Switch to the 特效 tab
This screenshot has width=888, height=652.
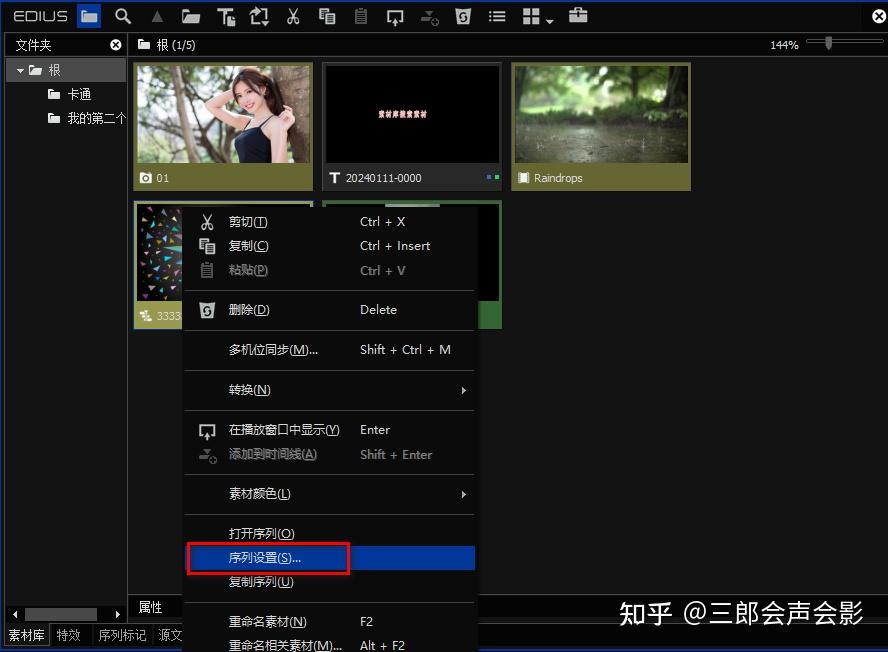pos(69,634)
